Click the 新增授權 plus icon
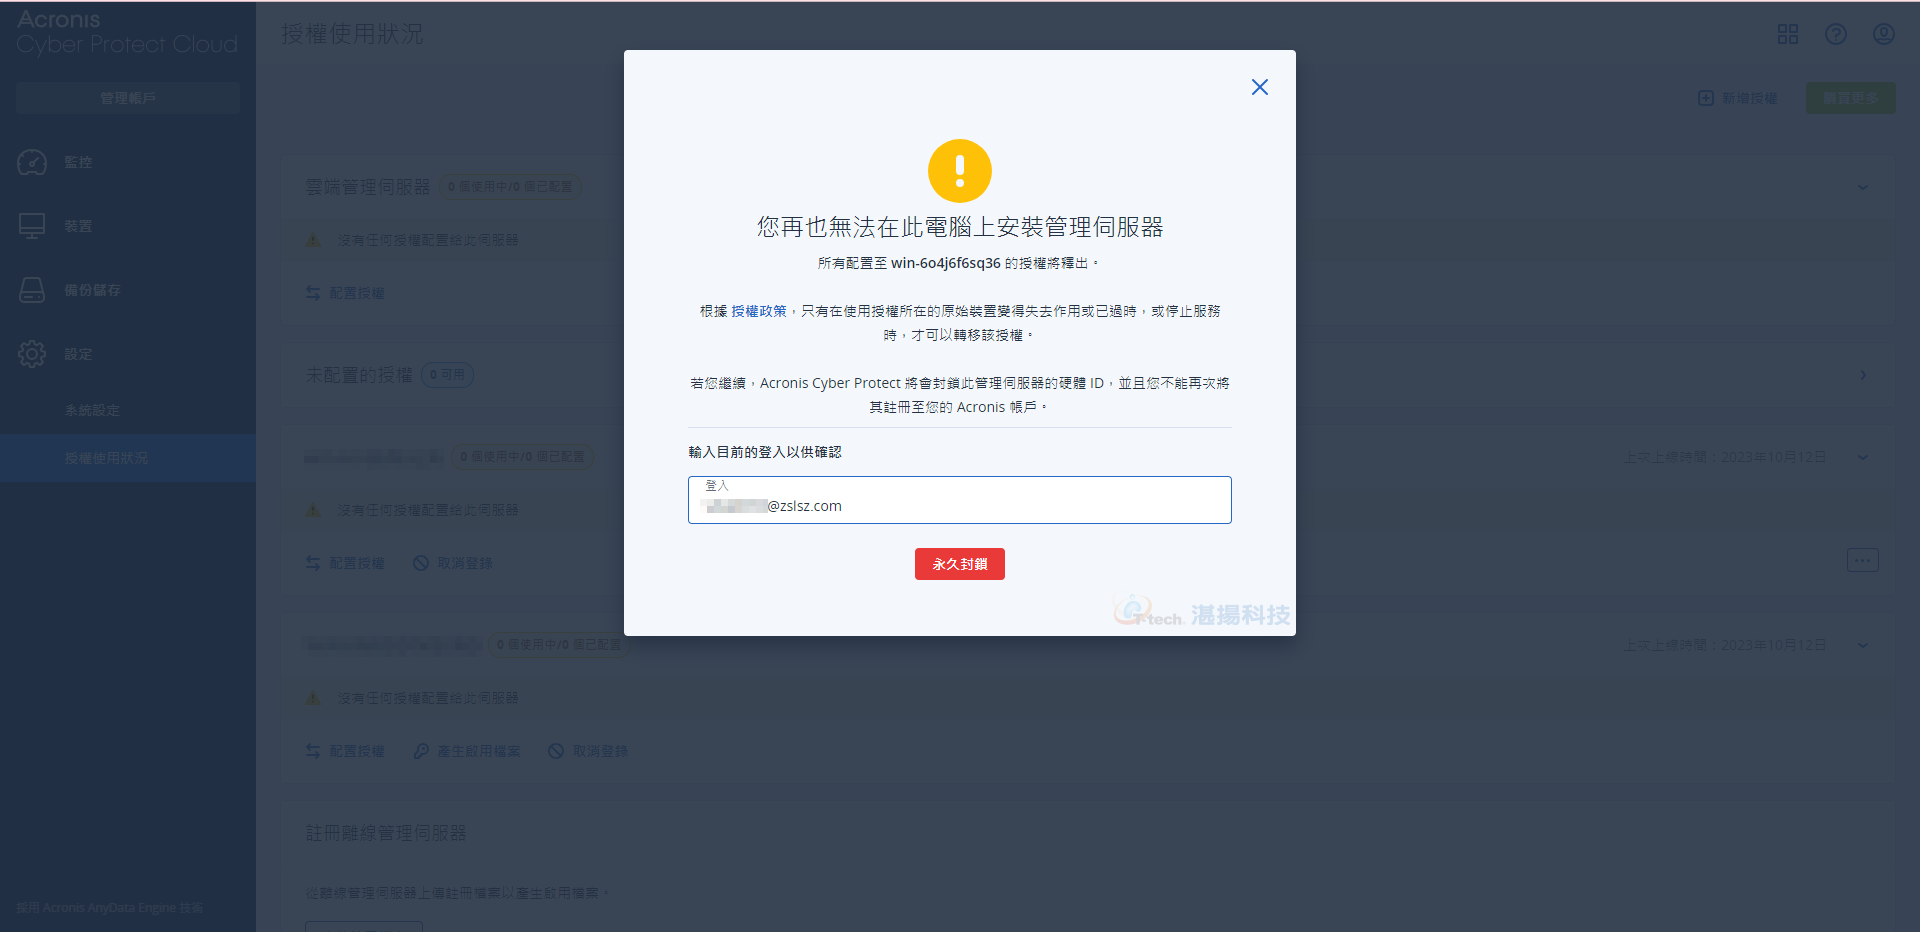The image size is (1920, 932). click(x=1706, y=98)
